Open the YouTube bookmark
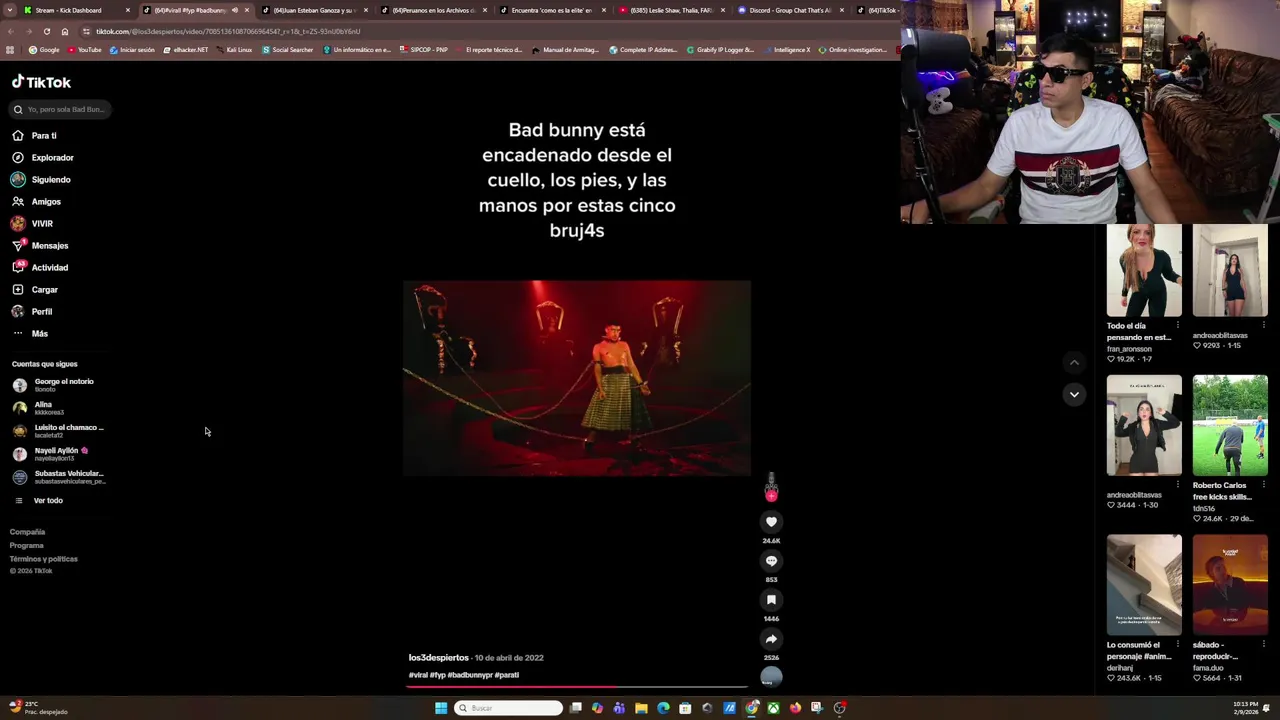Image resolution: width=1280 pixels, height=720 pixels. 84,49
